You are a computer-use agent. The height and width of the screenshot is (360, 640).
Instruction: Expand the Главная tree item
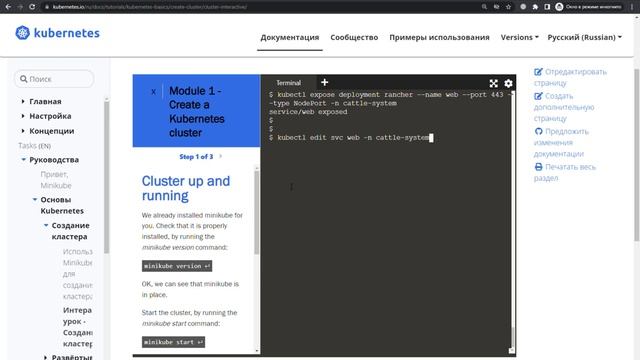click(23, 101)
